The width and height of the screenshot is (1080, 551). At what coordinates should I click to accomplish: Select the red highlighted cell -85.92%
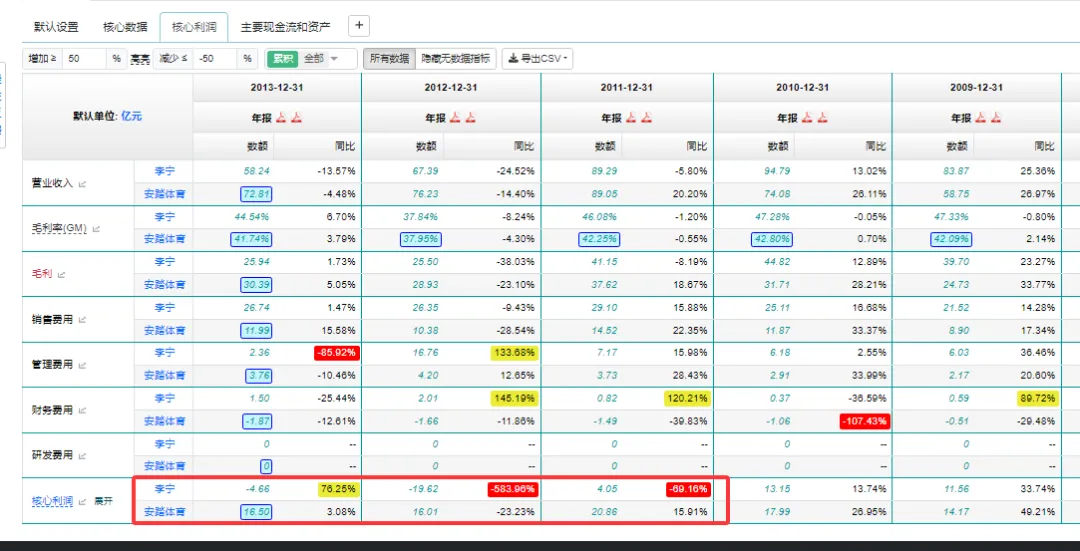(335, 353)
